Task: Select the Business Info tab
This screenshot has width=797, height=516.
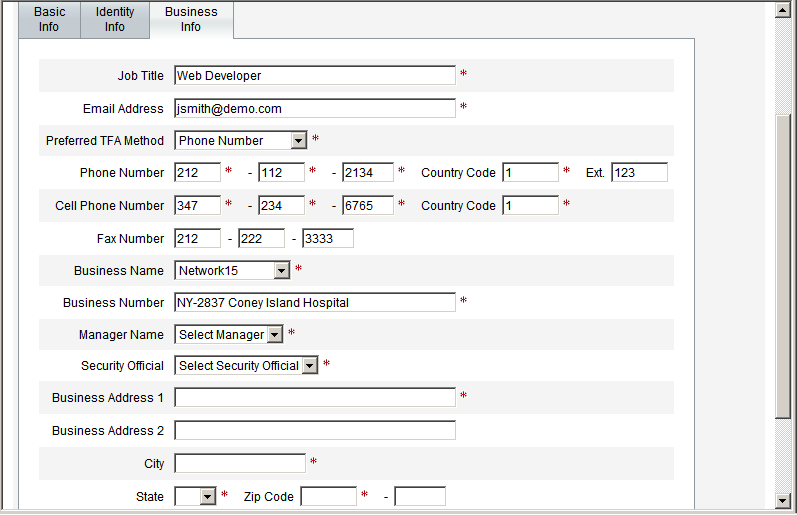Action: (x=191, y=19)
